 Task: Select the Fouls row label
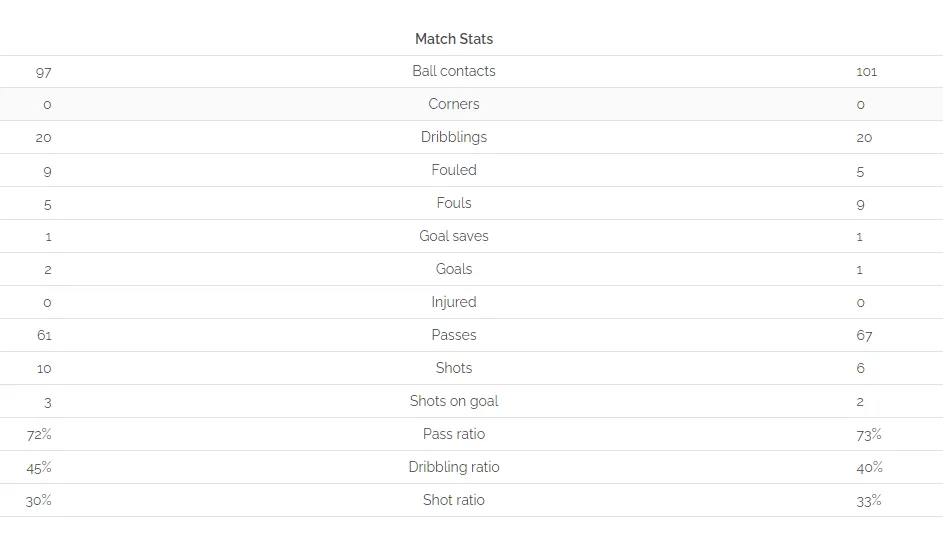[x=454, y=203]
